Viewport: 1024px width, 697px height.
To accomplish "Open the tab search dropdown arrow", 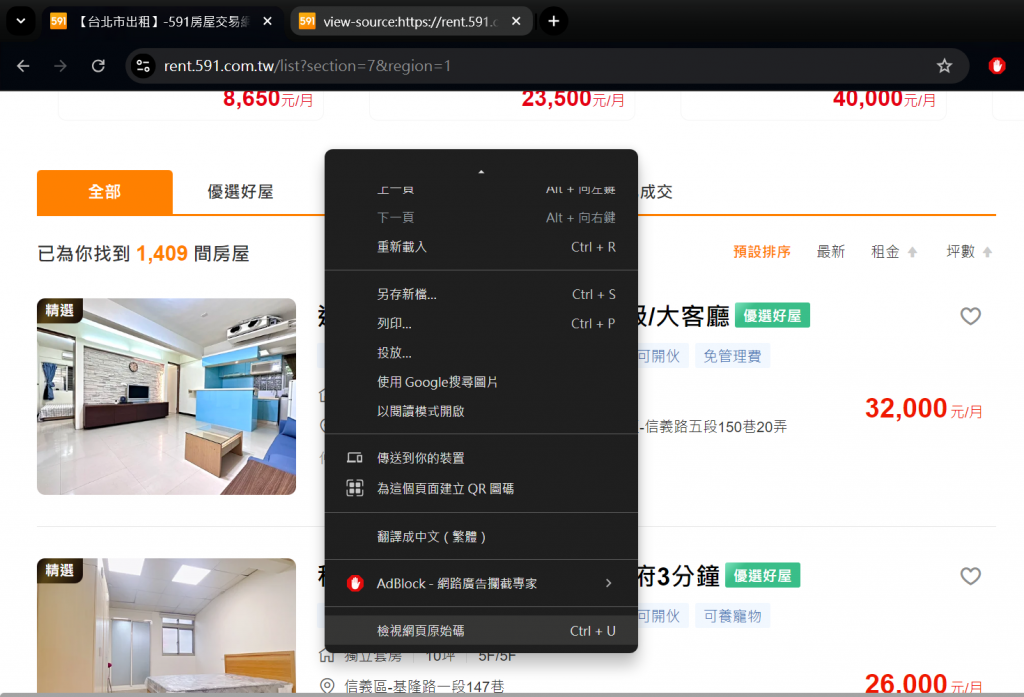I will [21, 21].
